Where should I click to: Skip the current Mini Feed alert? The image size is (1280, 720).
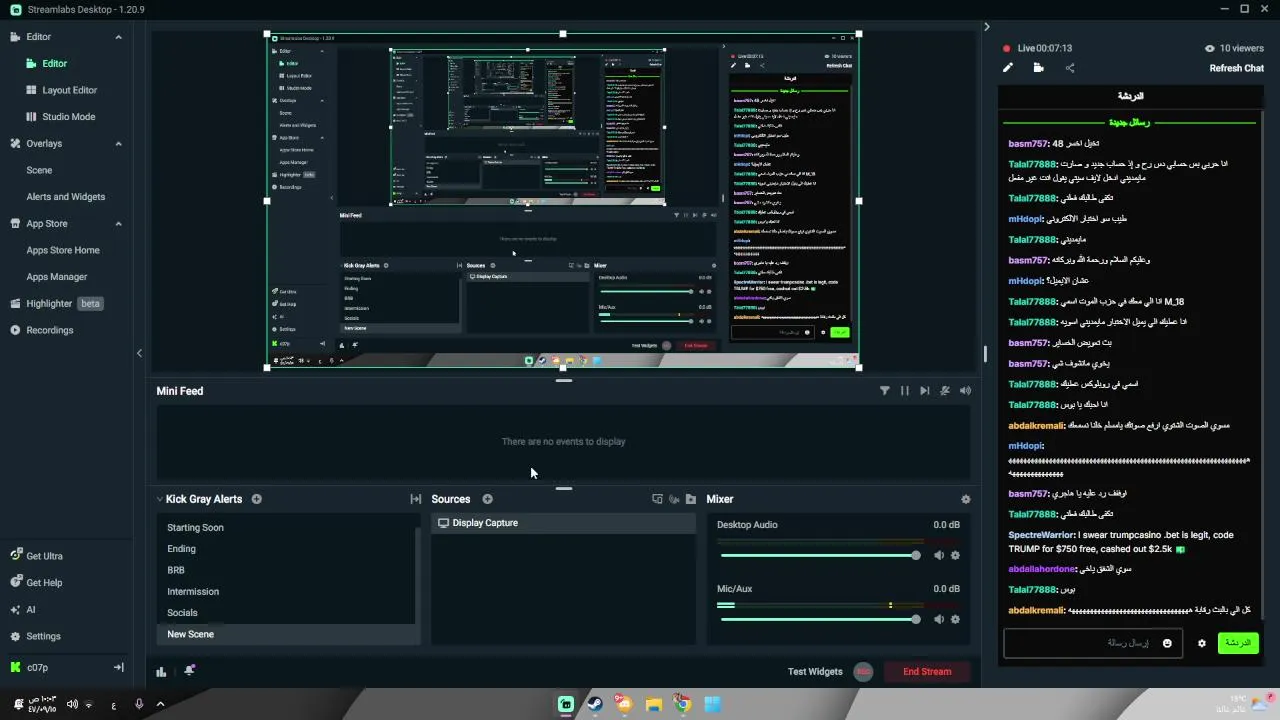pos(924,391)
